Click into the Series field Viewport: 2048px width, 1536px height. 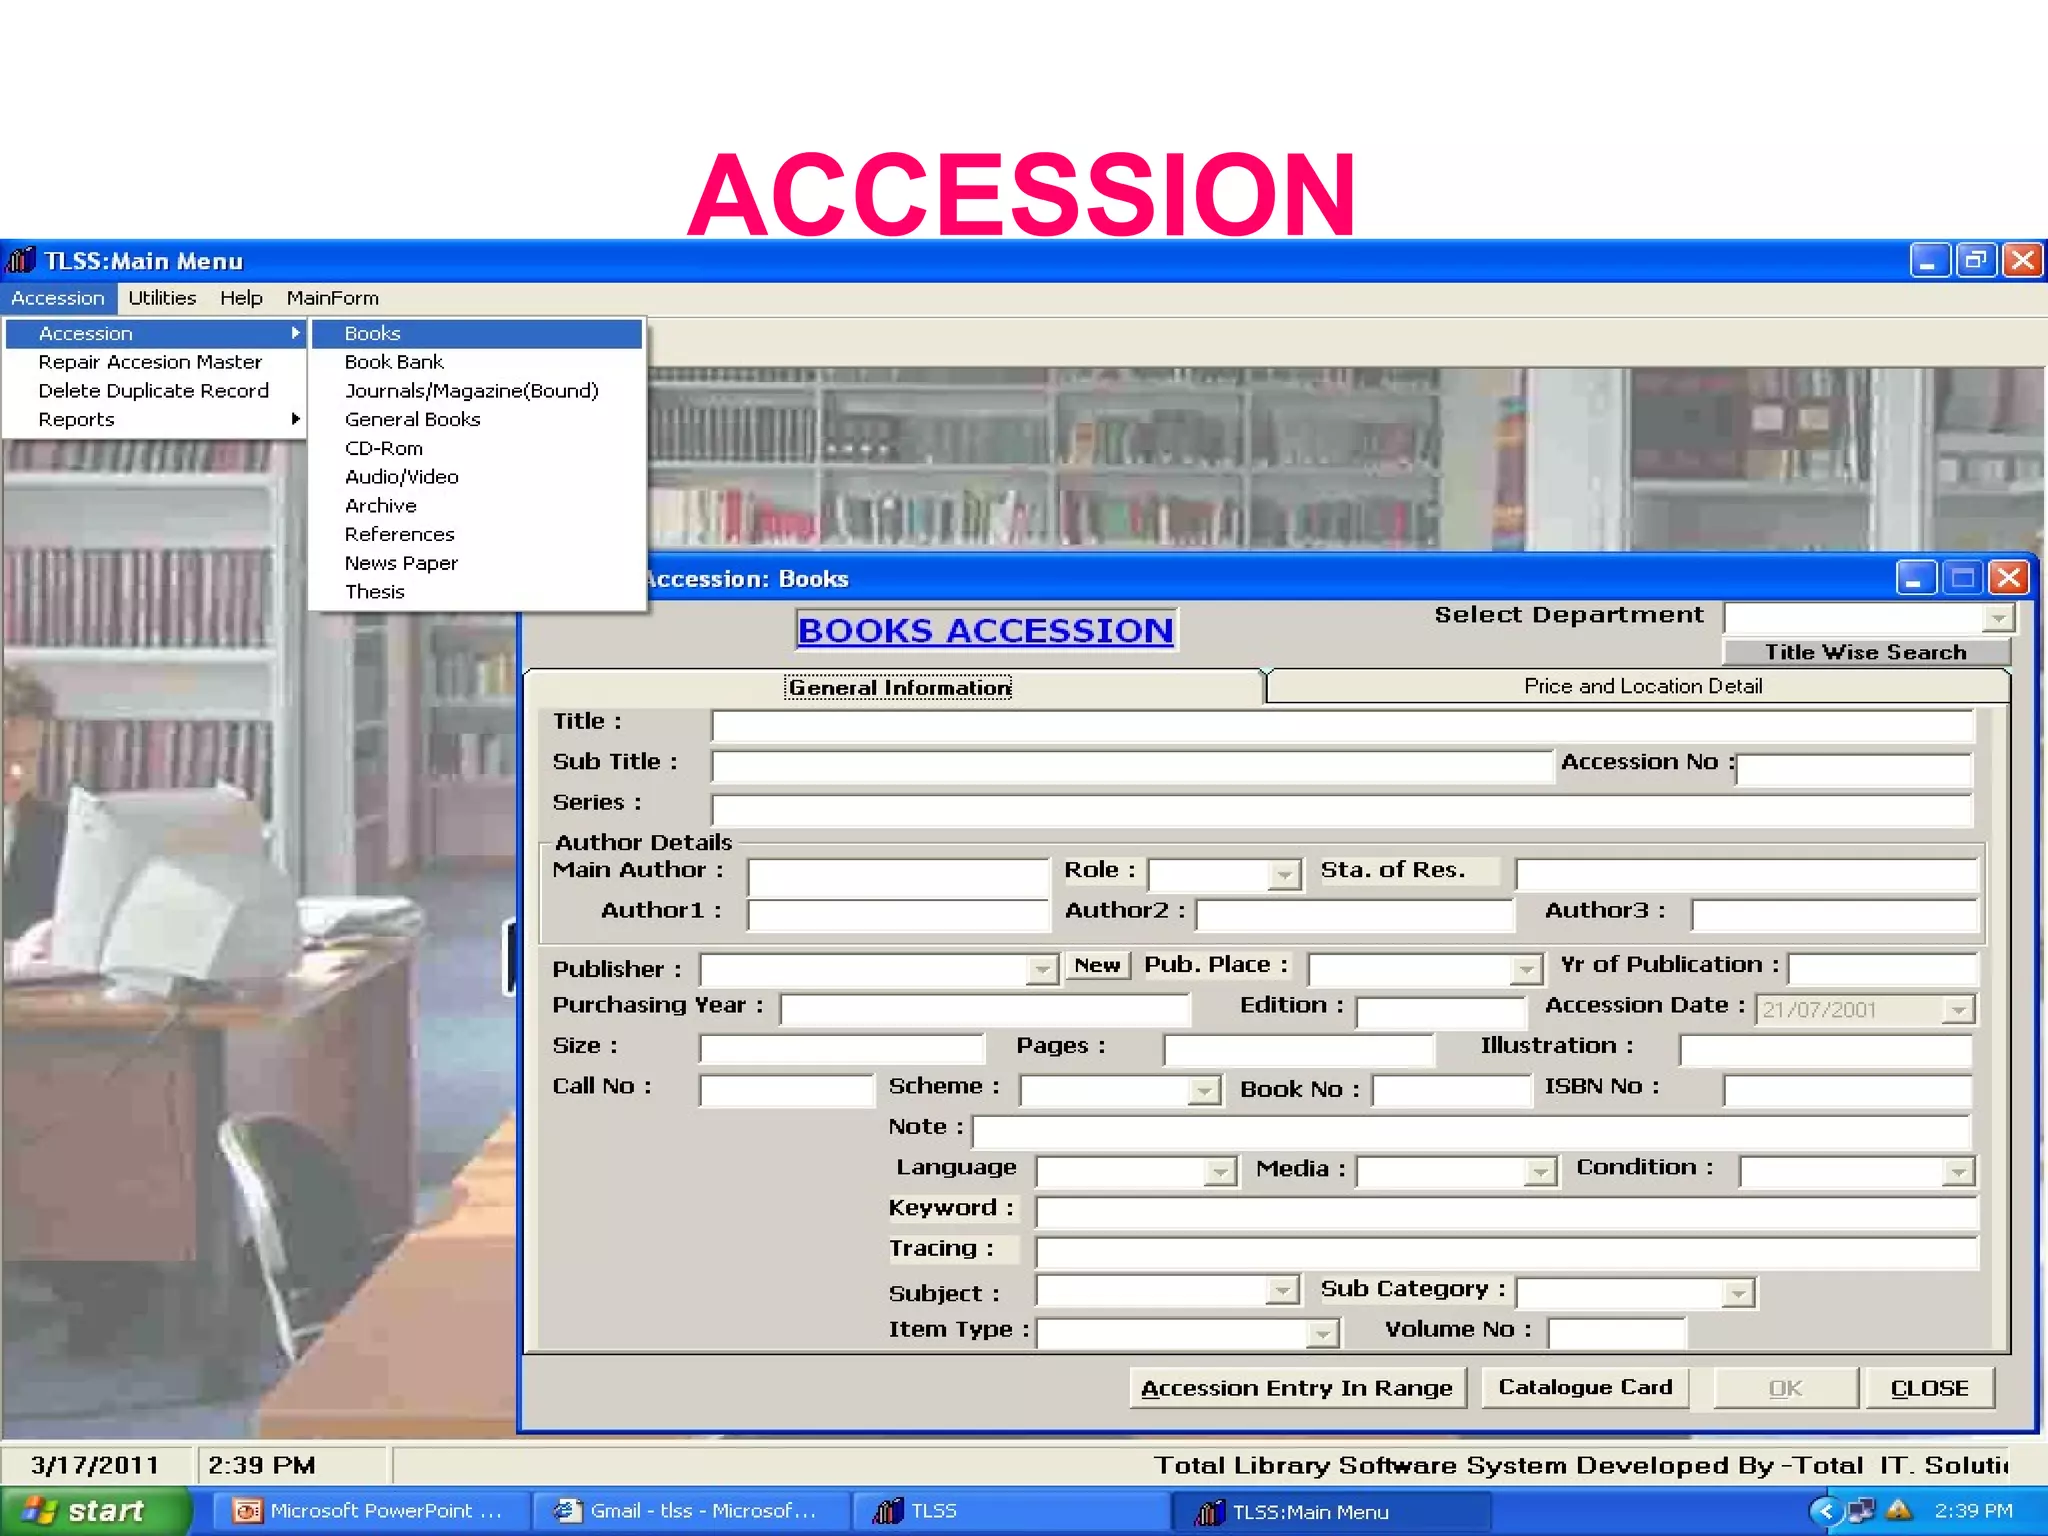(1342, 810)
